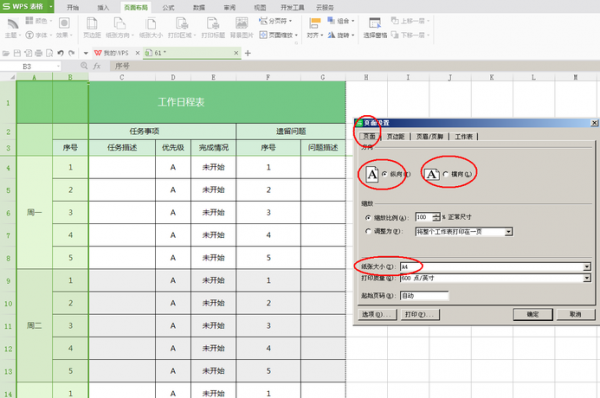Image resolution: width=600 pixels, height=398 pixels.
Task: Open the 页眉/页脚 tab in dialog
Action: [x=429, y=136]
